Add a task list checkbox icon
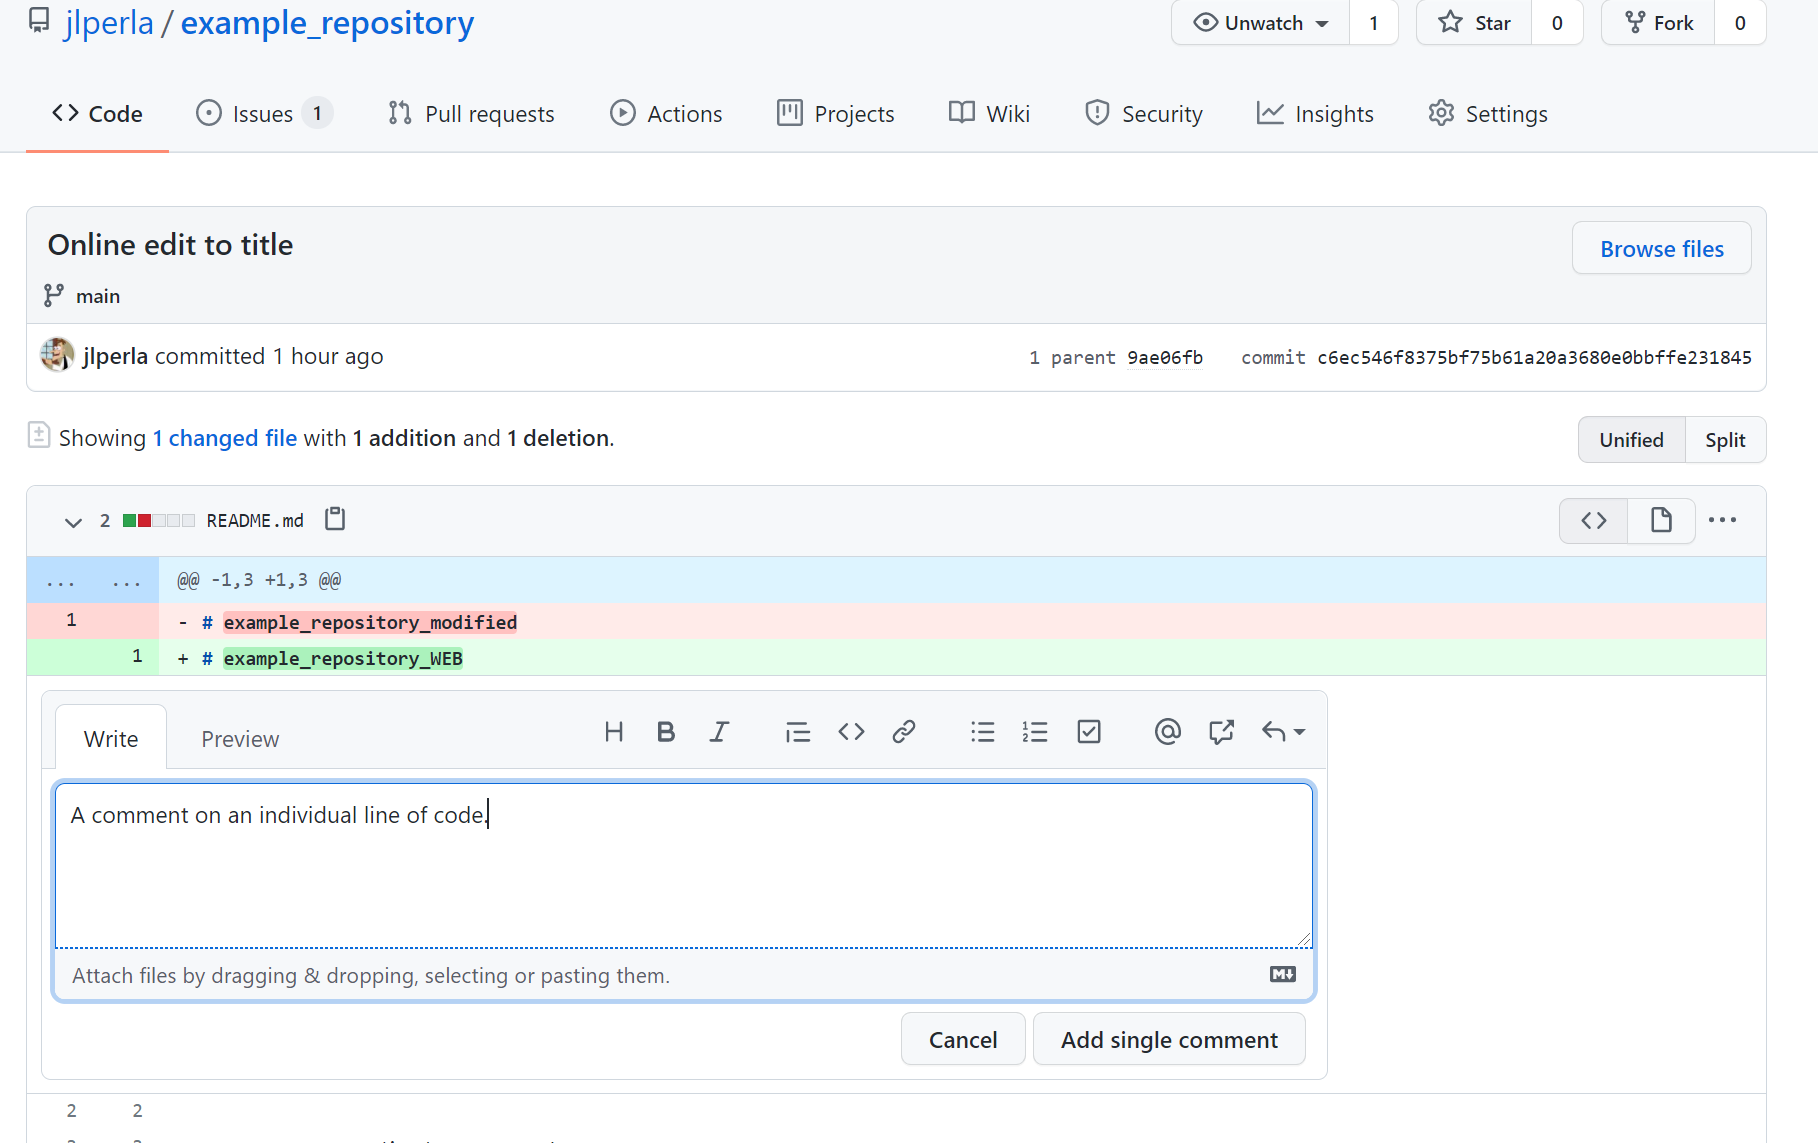1818x1143 pixels. 1089,732
